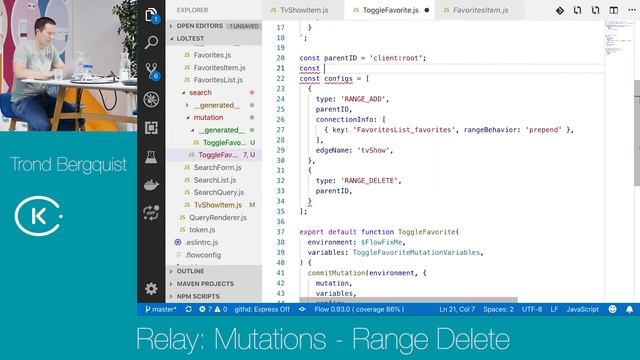The width and height of the screenshot is (640, 360).
Task: Open the Search view in activity bar
Action: (x=151, y=42)
